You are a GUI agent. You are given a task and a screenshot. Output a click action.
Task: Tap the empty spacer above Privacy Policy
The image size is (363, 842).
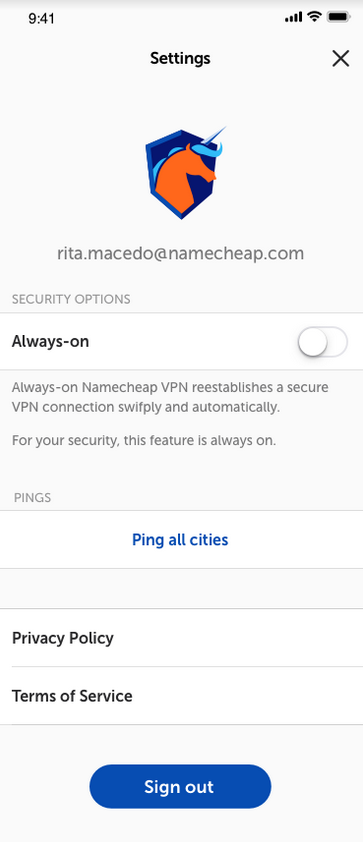click(182, 589)
